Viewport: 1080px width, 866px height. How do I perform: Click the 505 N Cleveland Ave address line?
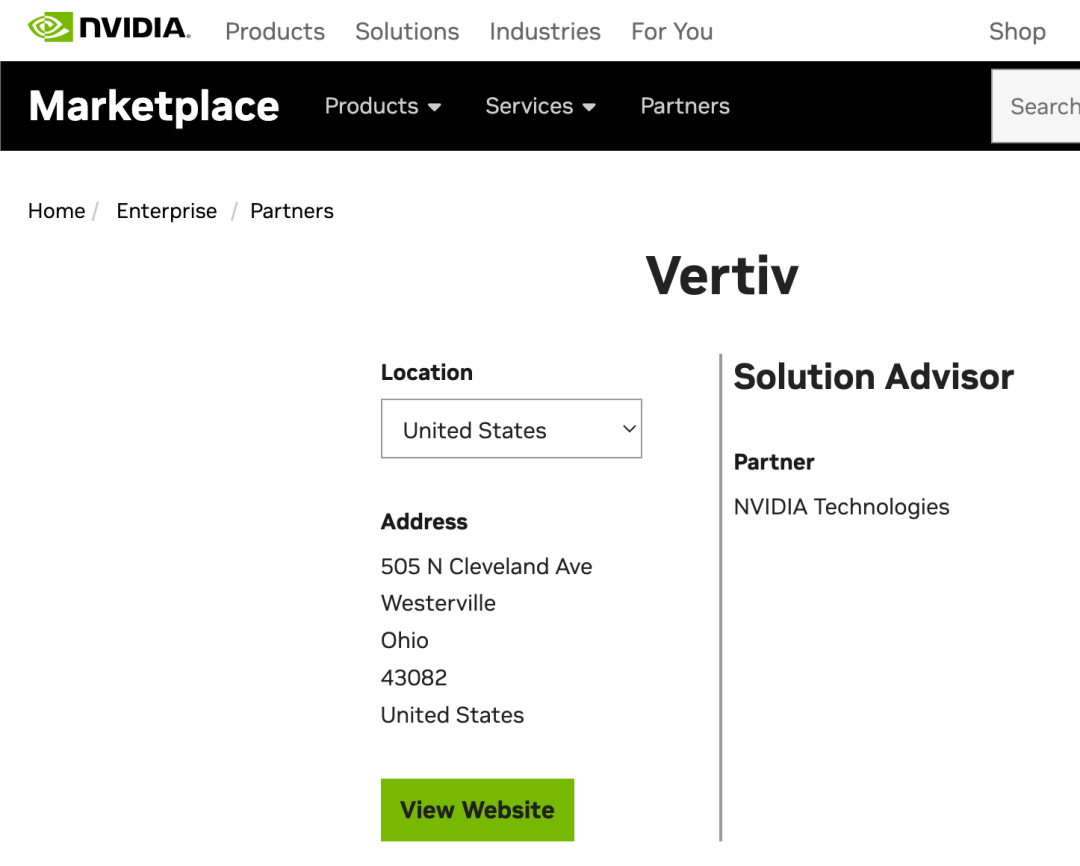[486, 567]
